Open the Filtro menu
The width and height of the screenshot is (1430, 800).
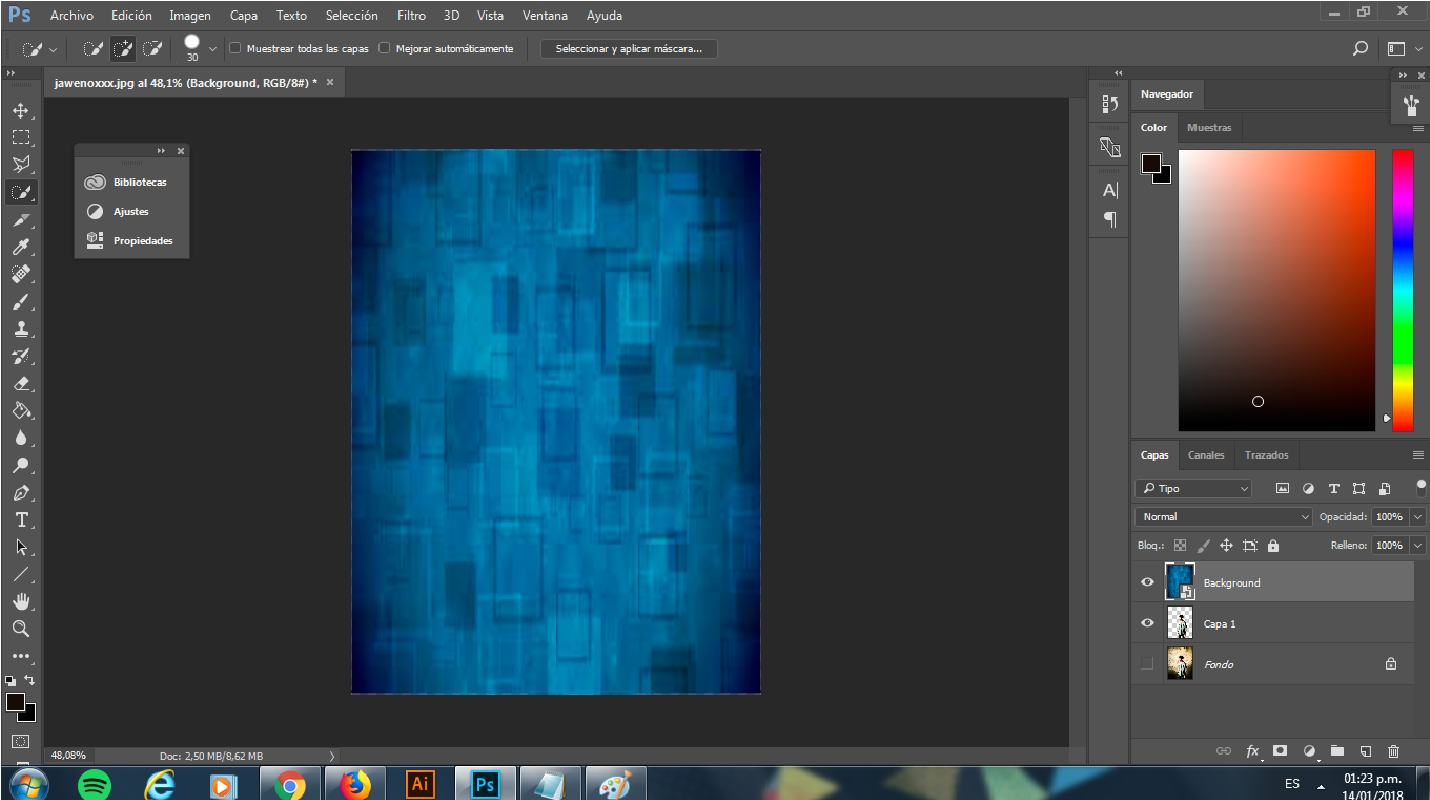coord(411,16)
